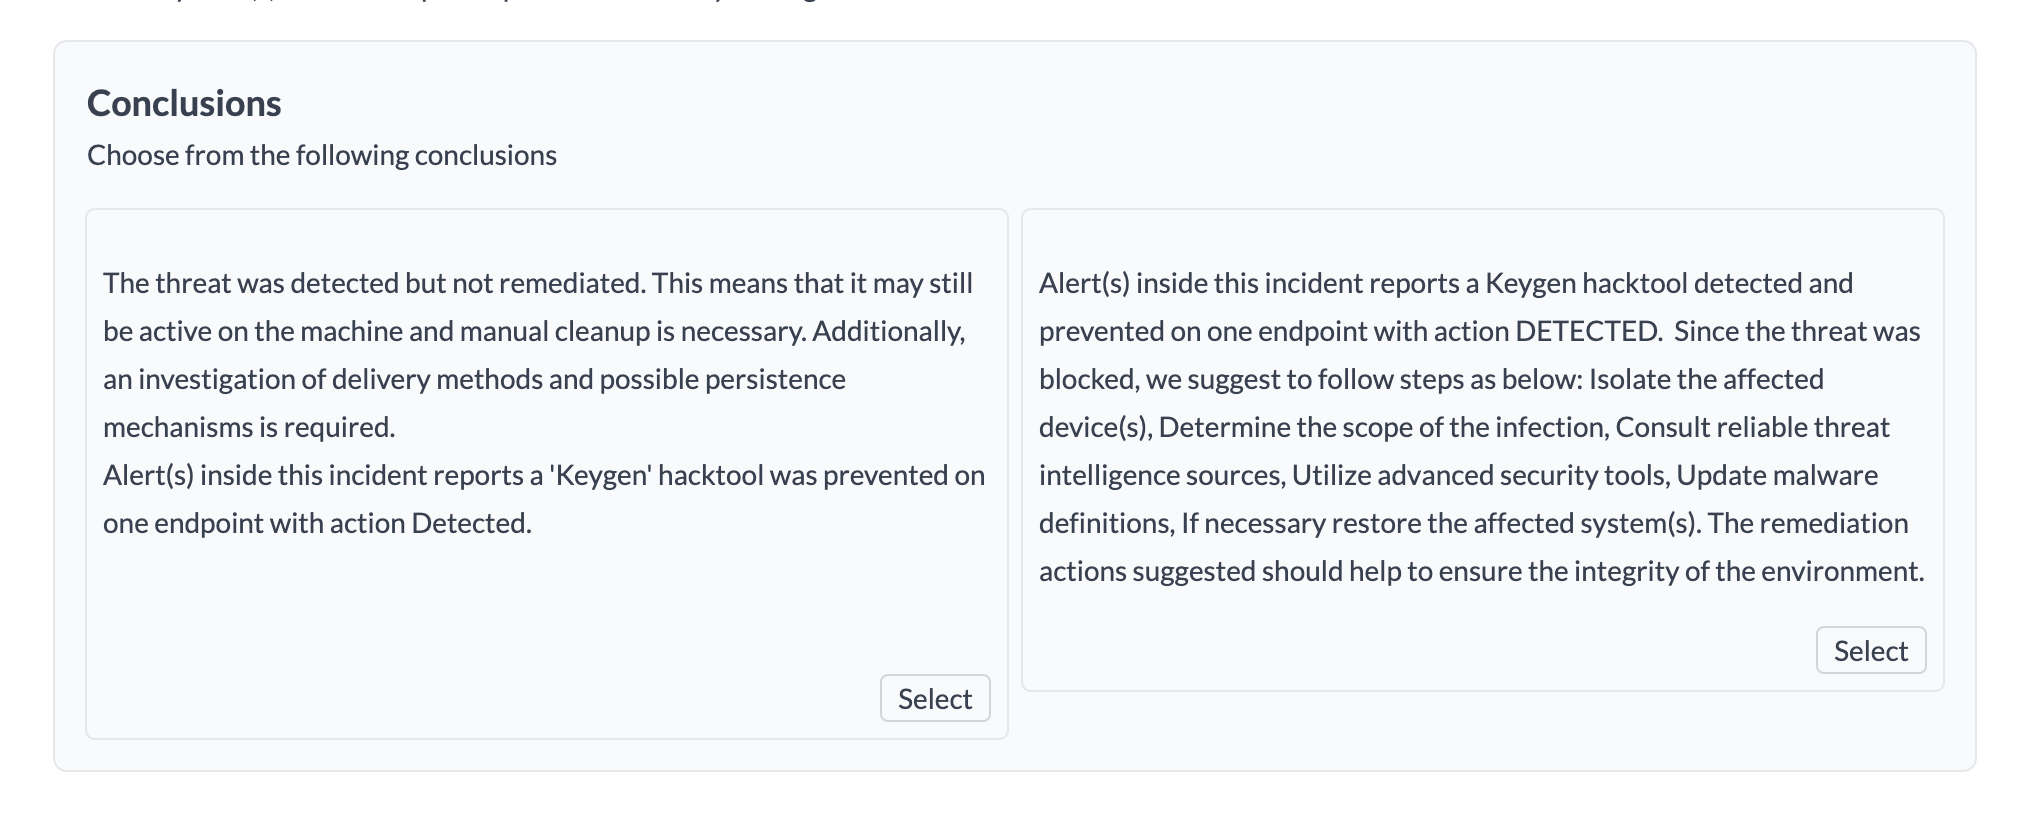Click 'Utilize advanced security tools' text
The image size is (2034, 828).
pos(1479,475)
